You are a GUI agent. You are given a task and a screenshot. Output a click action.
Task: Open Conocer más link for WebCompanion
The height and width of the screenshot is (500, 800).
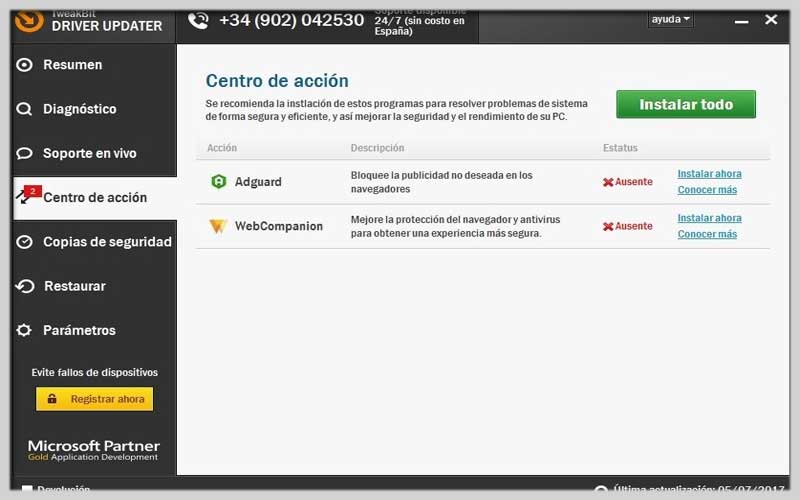pos(707,234)
